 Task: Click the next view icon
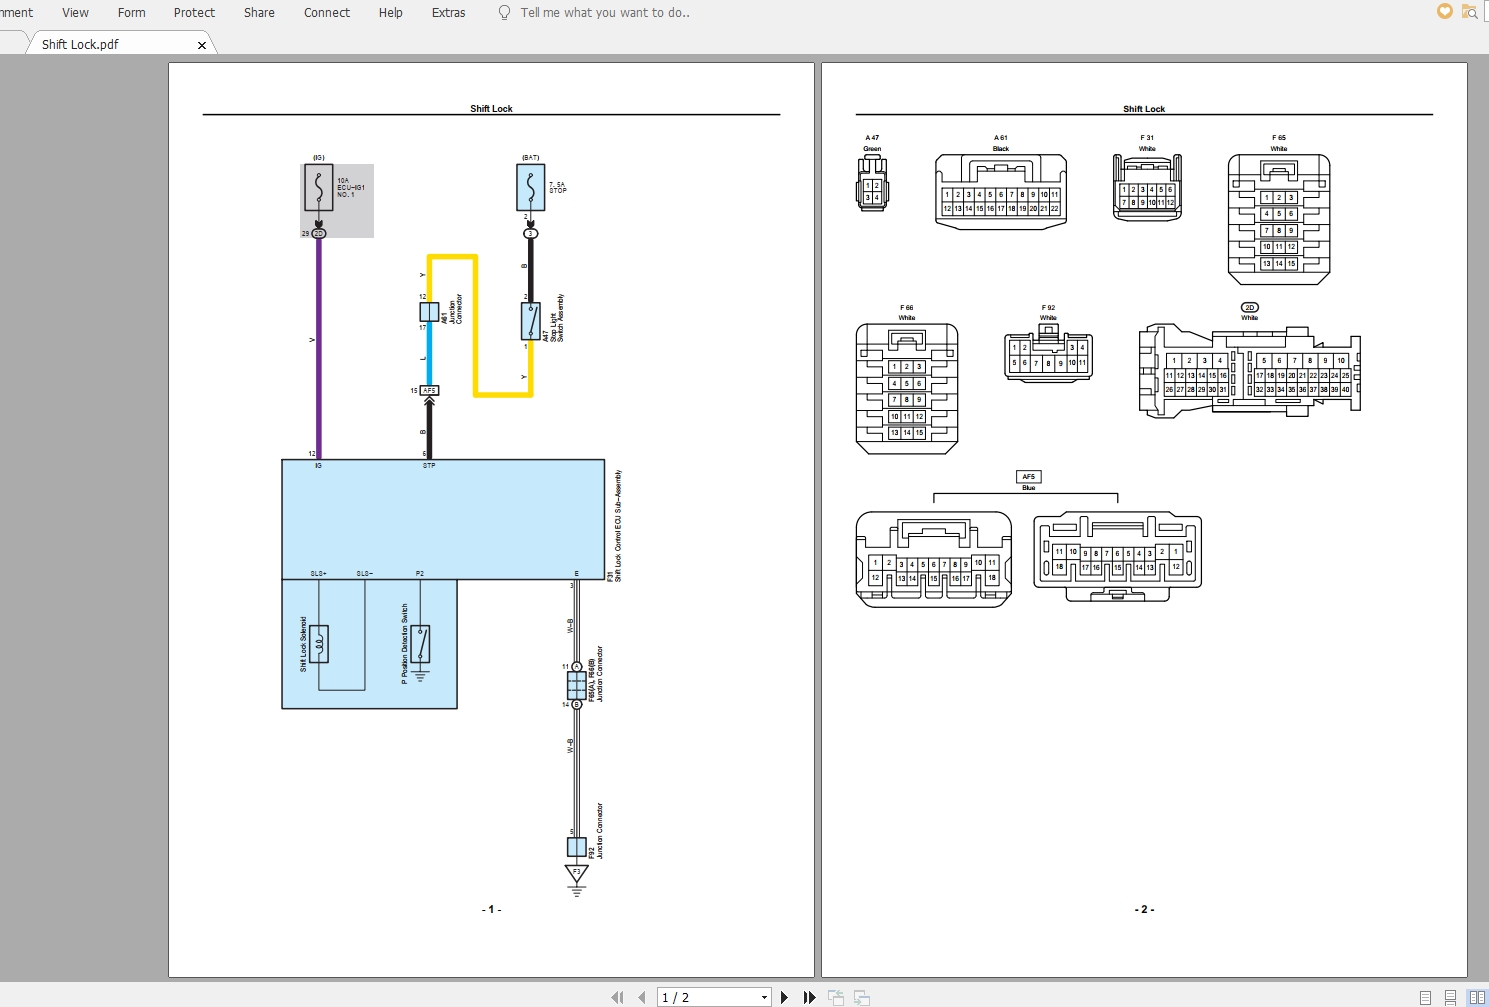(x=861, y=997)
